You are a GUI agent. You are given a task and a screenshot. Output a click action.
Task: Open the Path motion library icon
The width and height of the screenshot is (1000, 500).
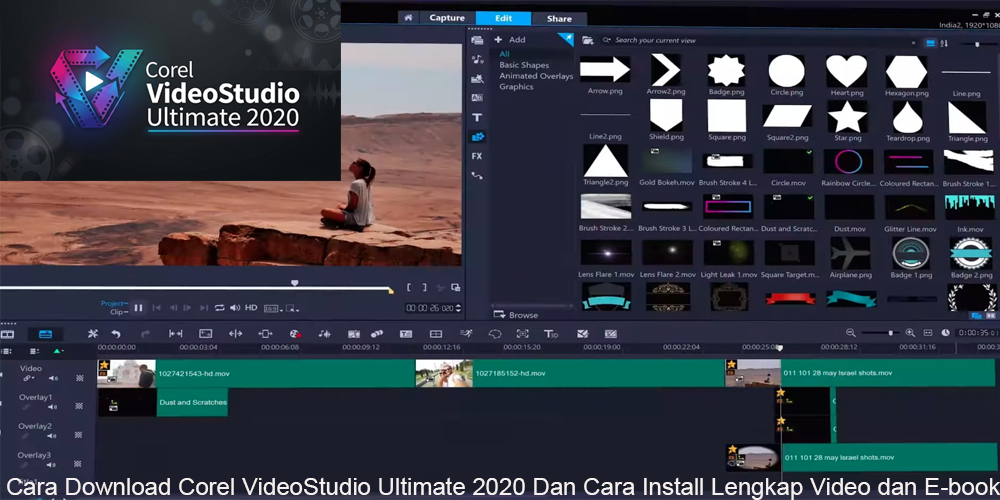point(476,175)
